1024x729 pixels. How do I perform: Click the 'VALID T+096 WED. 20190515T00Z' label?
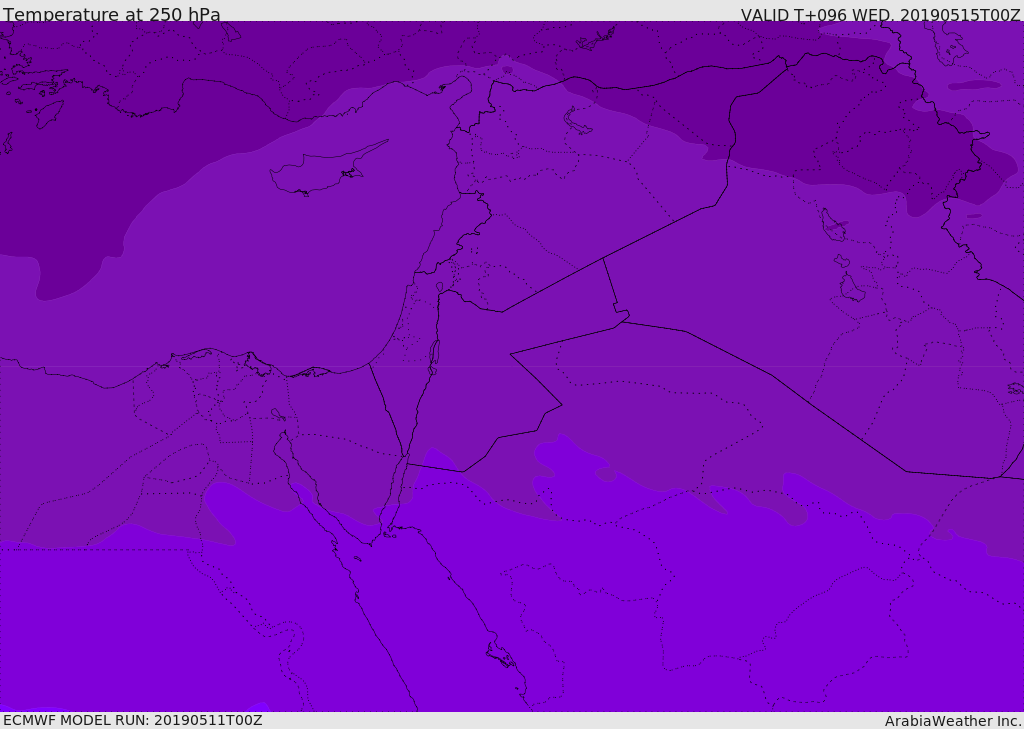coord(880,14)
